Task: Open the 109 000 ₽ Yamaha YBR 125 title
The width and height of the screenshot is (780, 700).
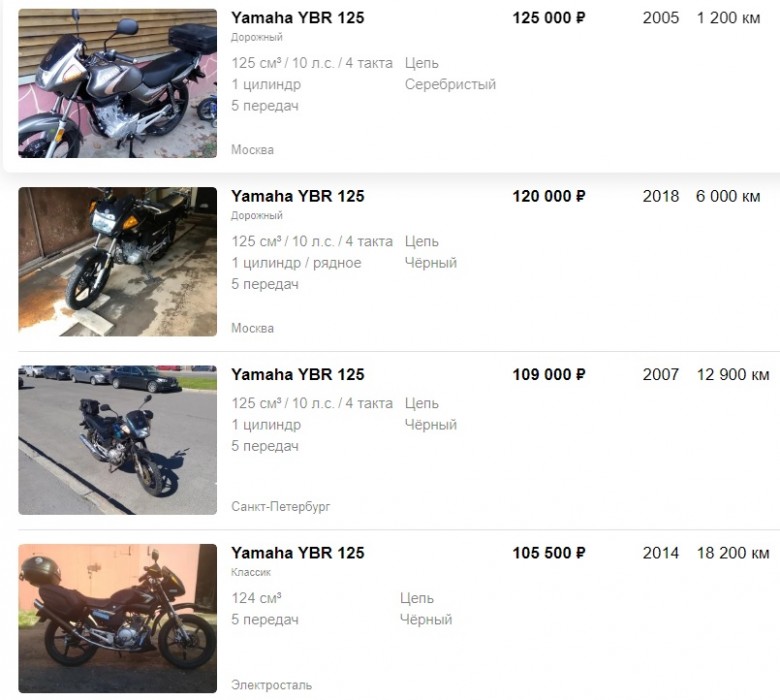Action: coord(297,375)
